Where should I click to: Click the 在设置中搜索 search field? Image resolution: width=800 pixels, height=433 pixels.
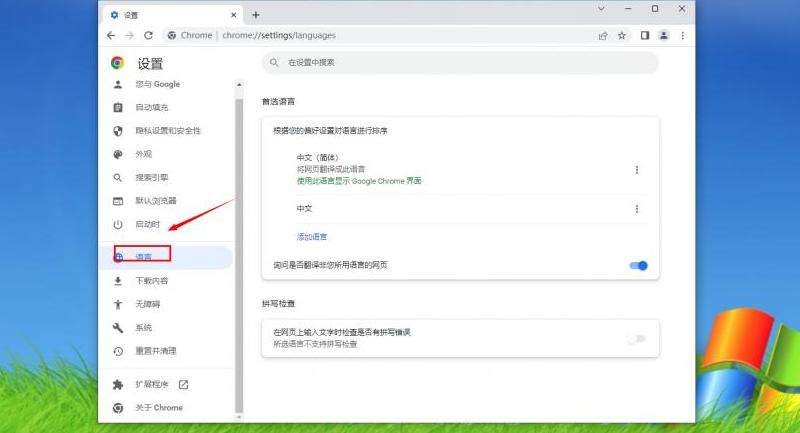coord(460,62)
